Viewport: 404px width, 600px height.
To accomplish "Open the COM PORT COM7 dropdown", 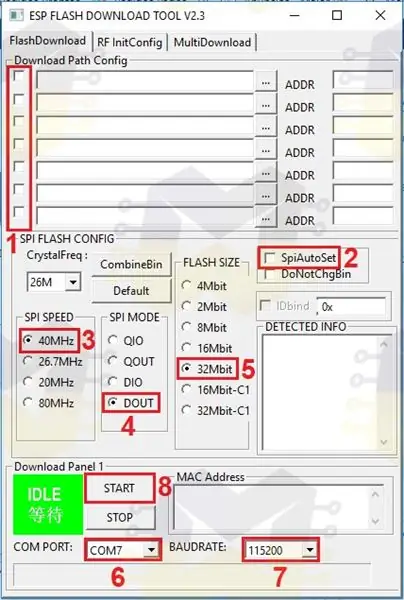I will click(x=152, y=550).
